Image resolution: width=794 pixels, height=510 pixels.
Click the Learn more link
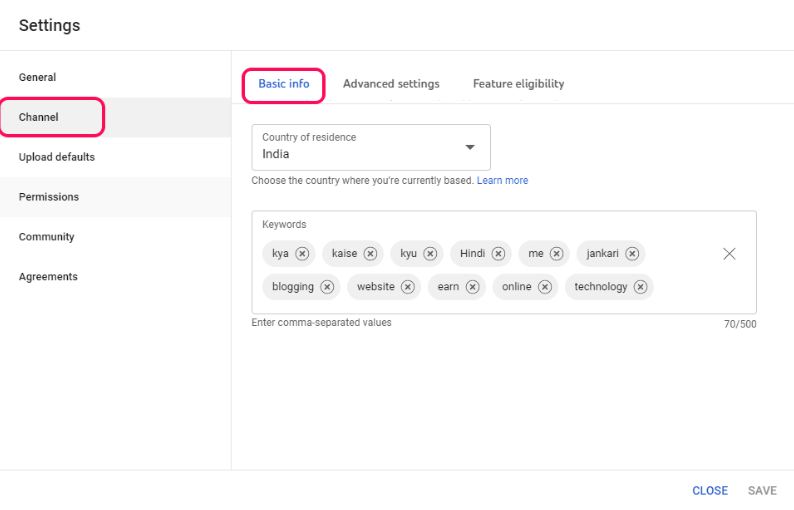[502, 181]
